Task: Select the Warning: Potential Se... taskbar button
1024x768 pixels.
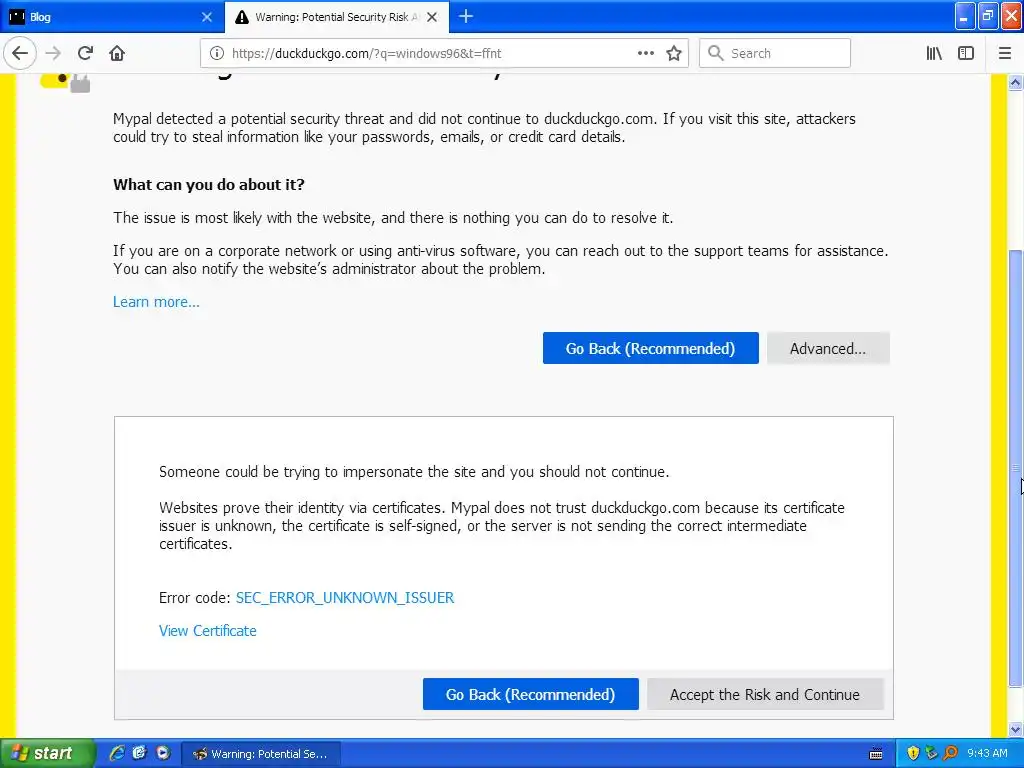Action: coord(260,754)
